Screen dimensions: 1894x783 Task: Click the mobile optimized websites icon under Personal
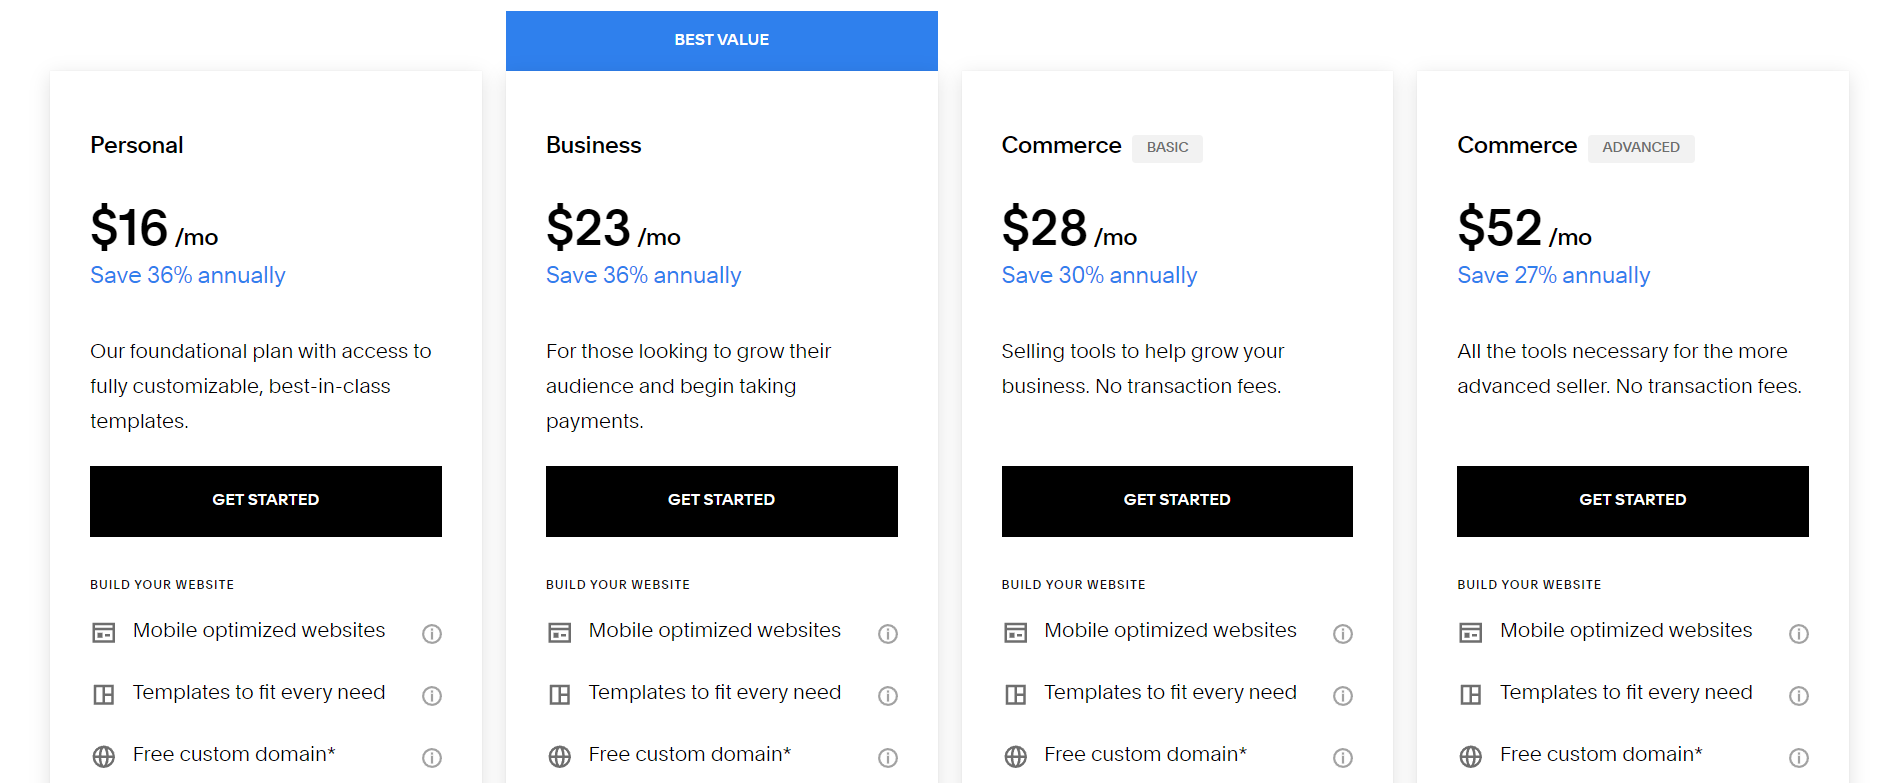point(103,632)
